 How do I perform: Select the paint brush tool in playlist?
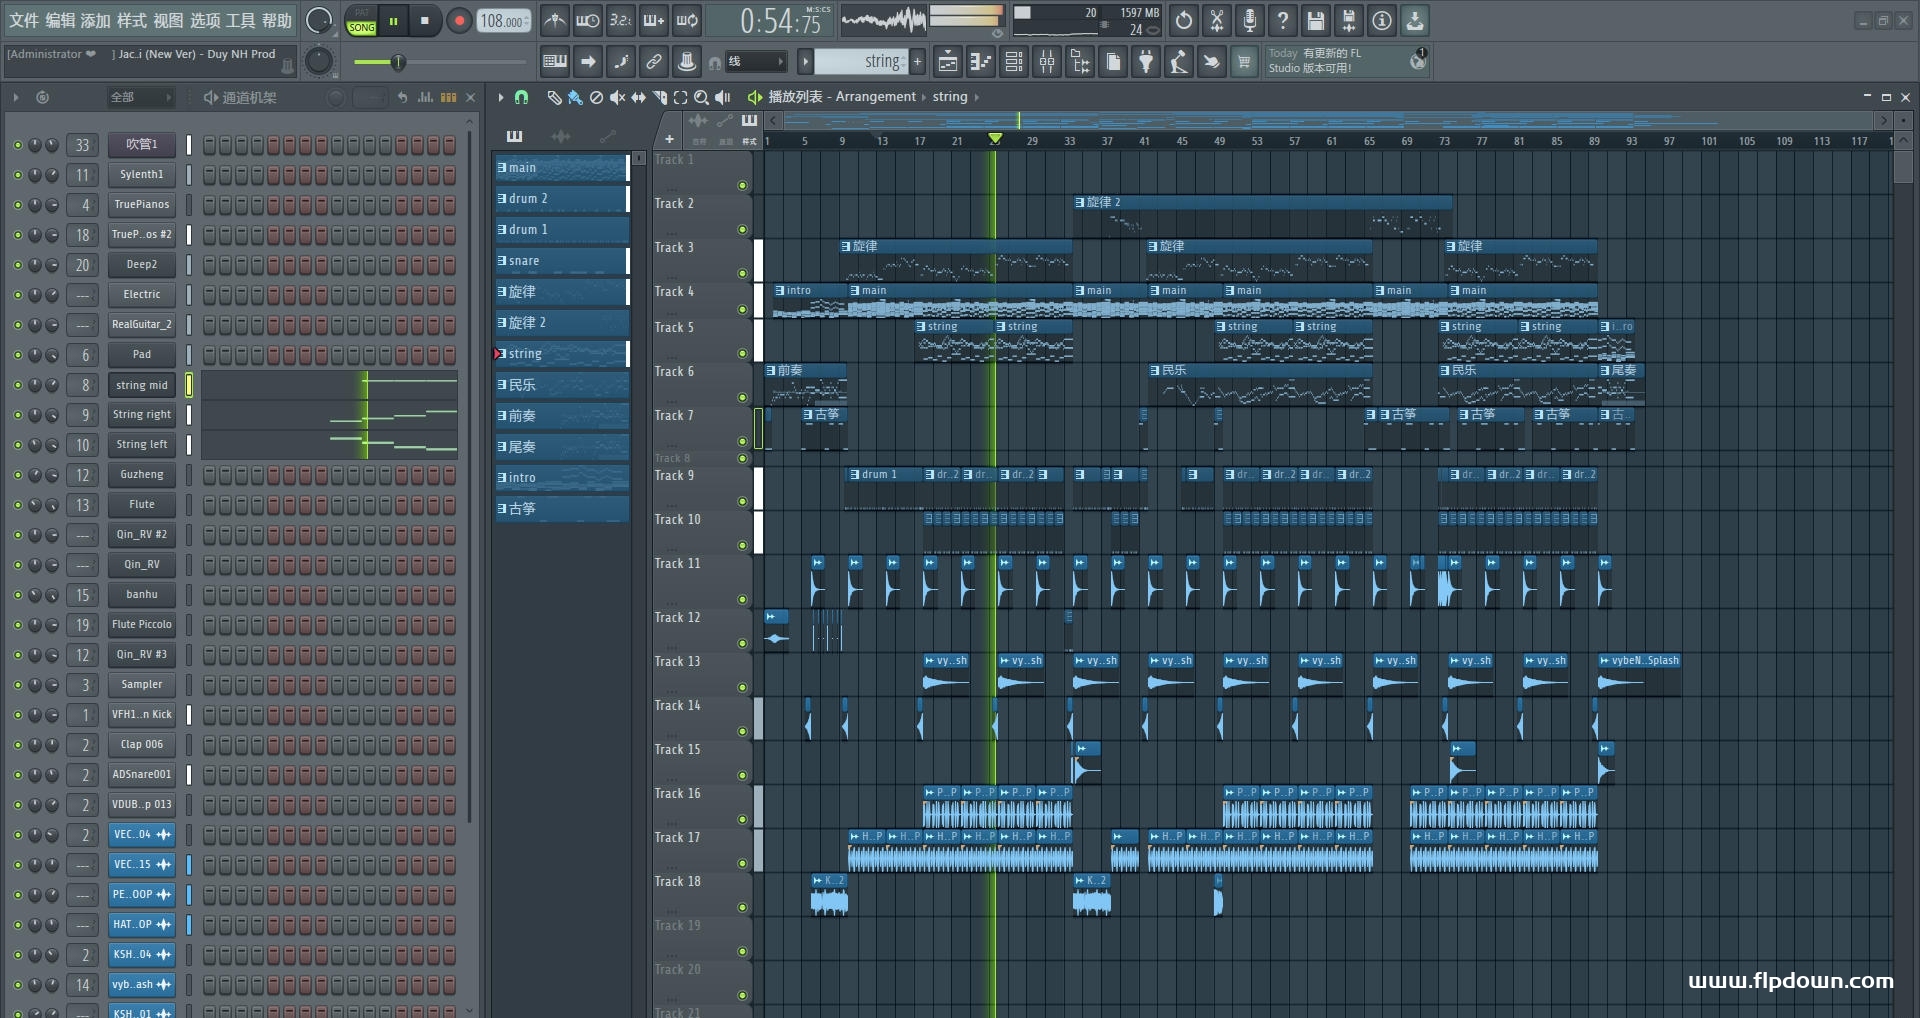575,97
